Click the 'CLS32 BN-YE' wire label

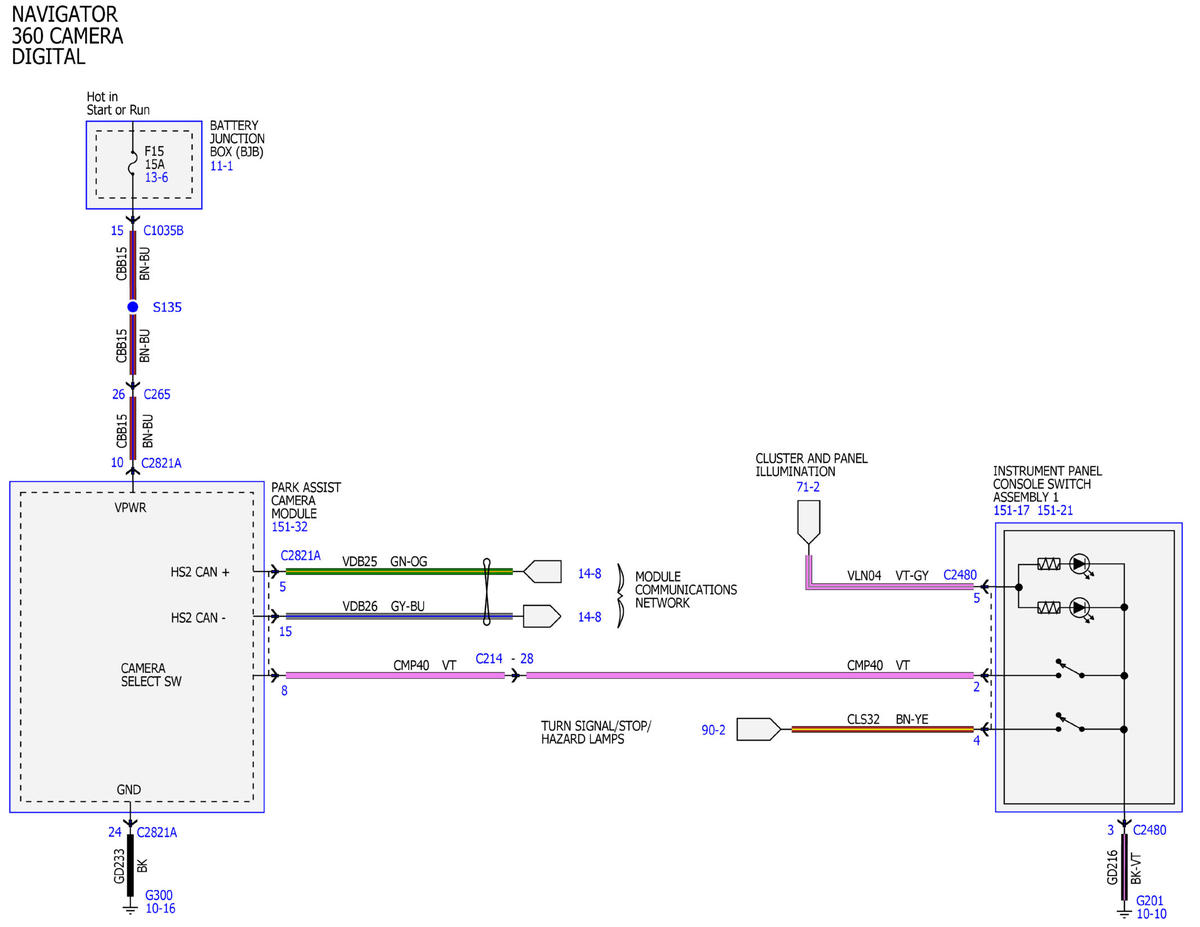[889, 718]
